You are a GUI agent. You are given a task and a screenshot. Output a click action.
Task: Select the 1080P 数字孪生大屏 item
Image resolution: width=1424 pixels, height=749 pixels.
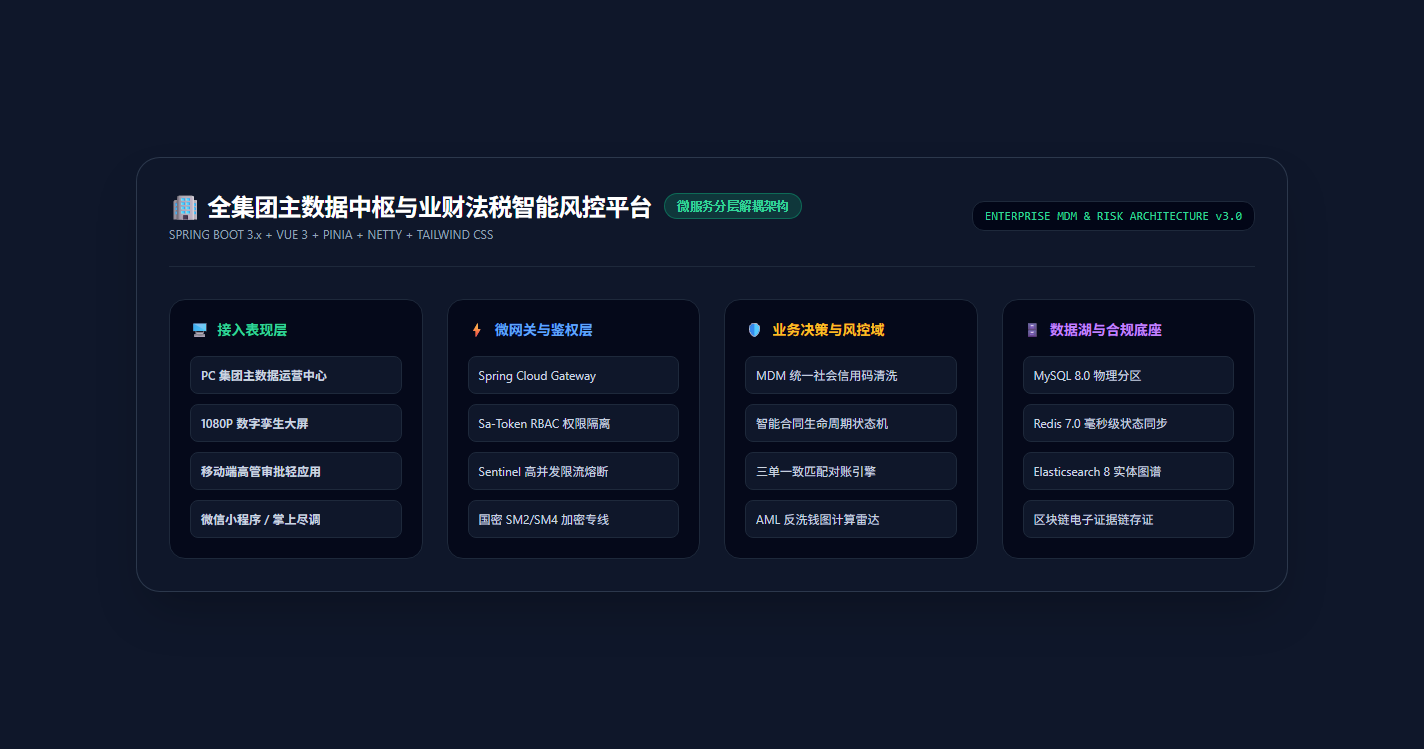pos(296,423)
